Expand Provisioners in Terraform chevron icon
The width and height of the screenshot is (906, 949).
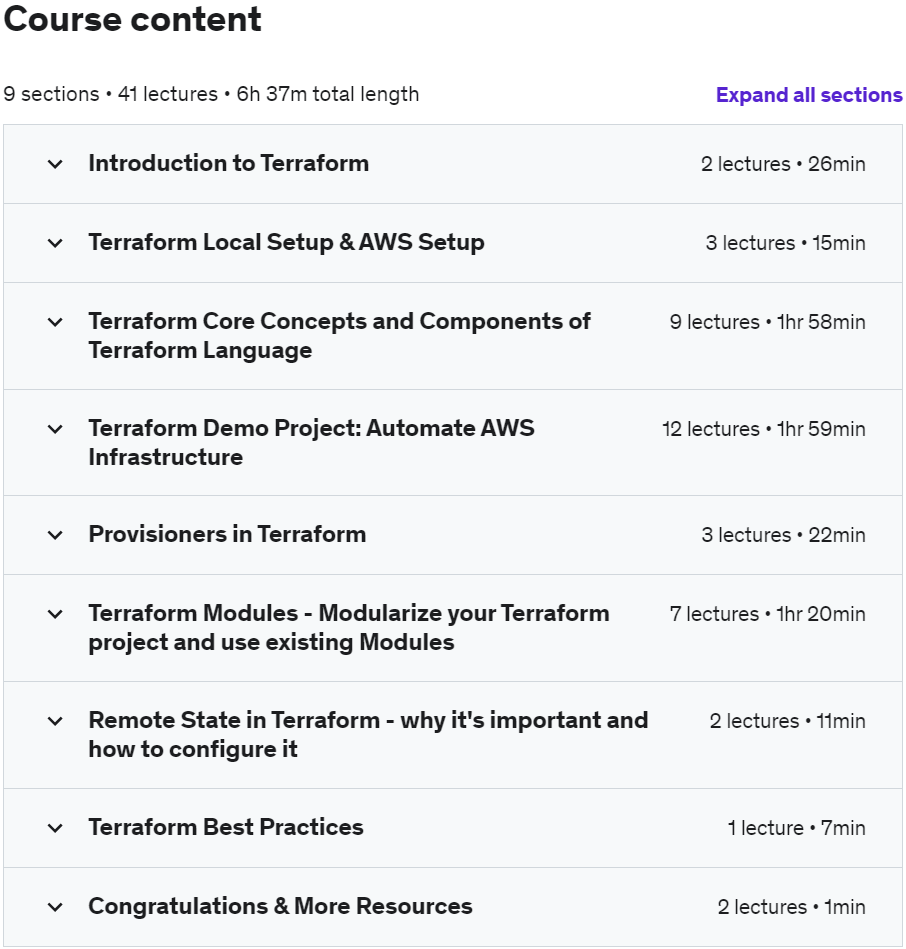pos(55,535)
